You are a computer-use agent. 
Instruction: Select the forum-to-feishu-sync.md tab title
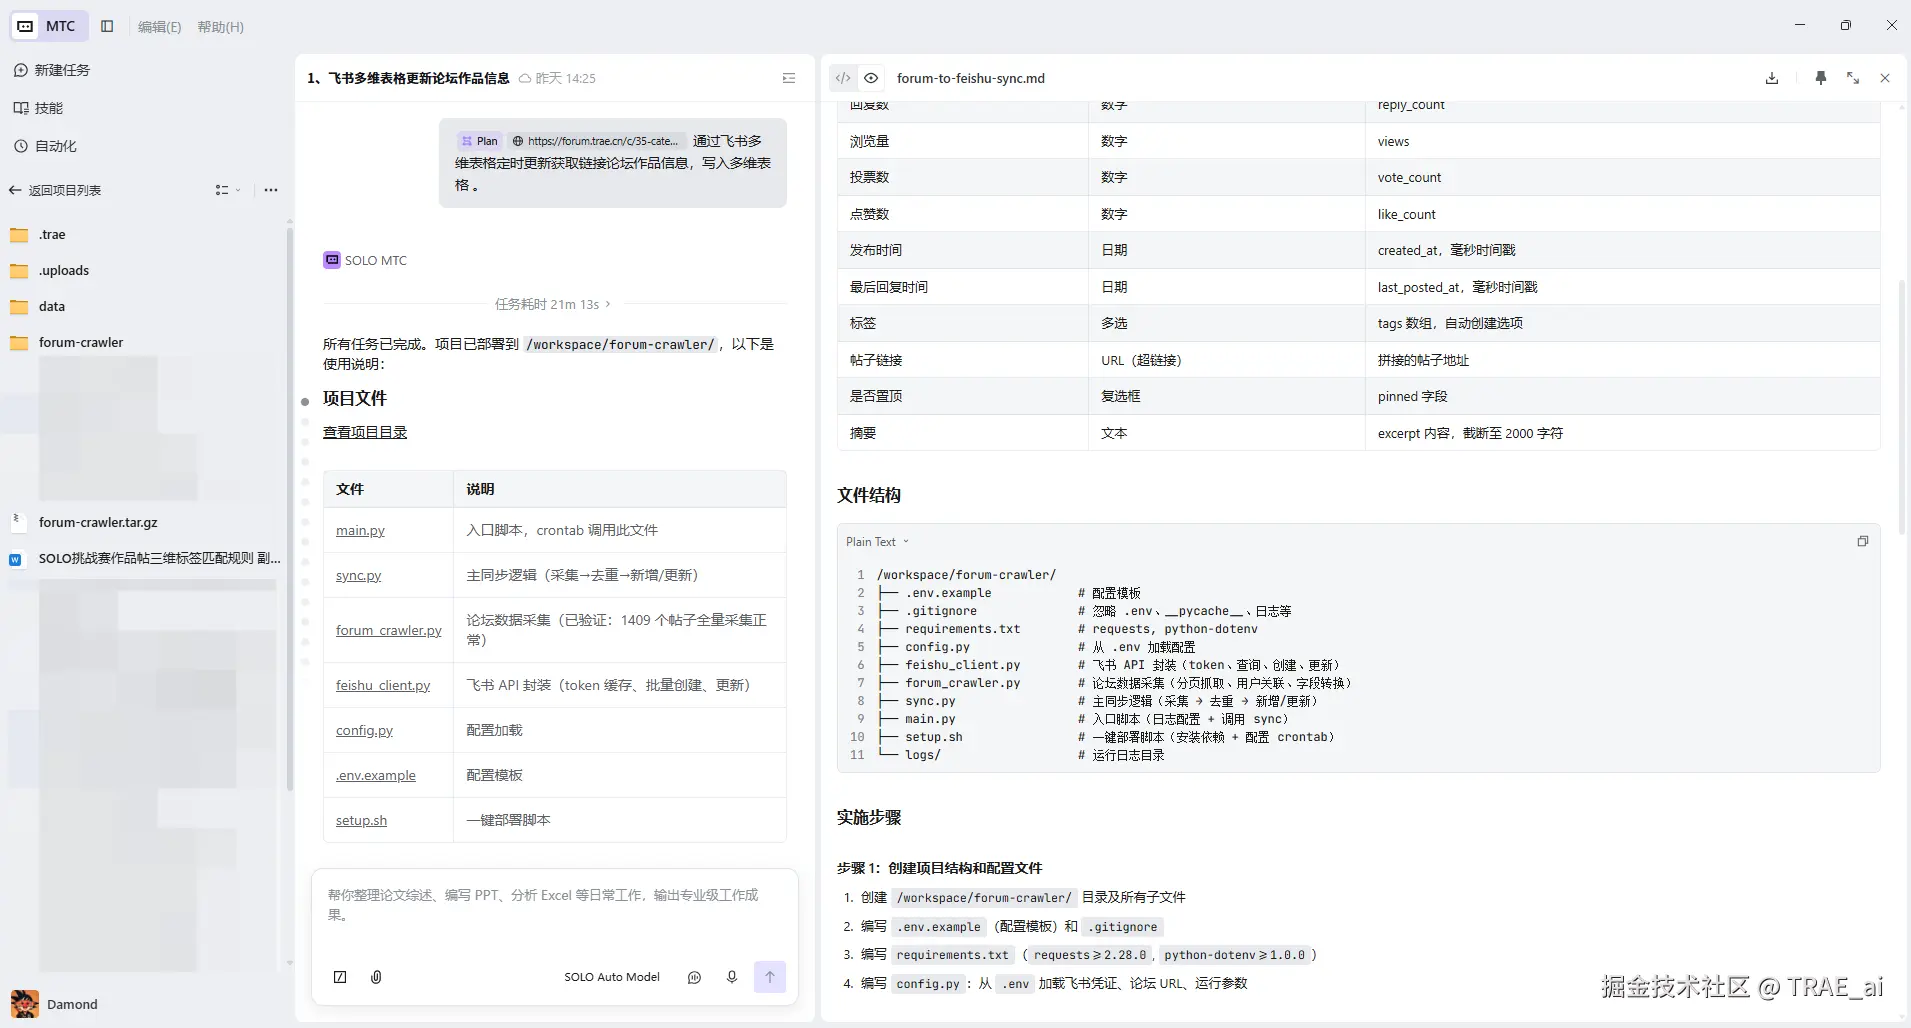[970, 78]
